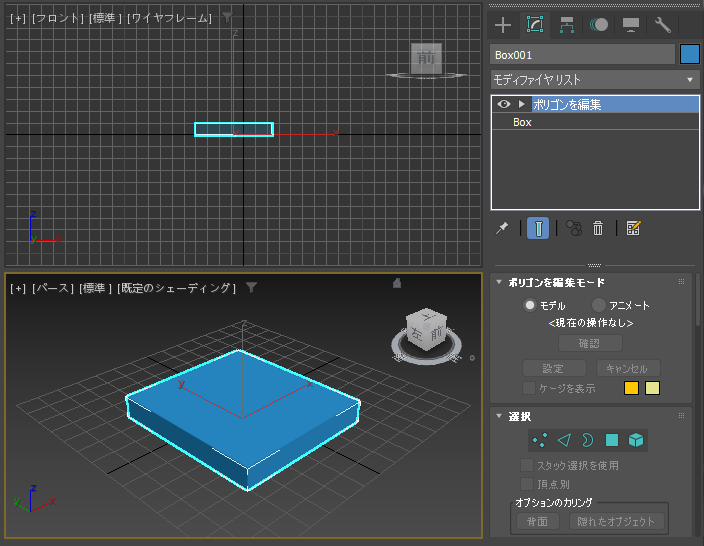
Task: Open front viewport [+] menu
Action: point(18,18)
